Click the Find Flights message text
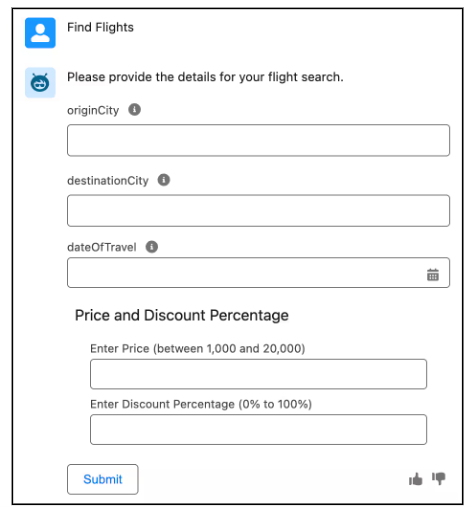 100,27
